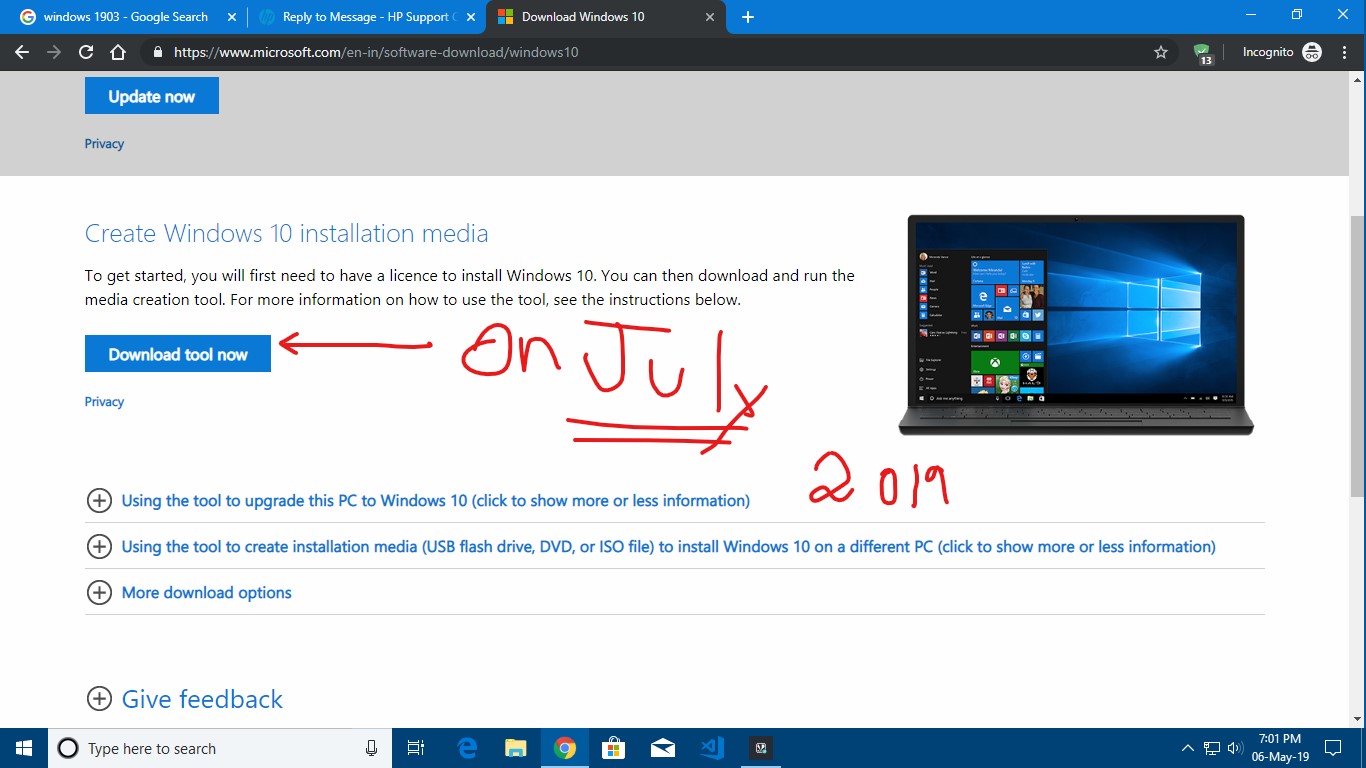
Task: Click the browser forward arrow
Action: [x=54, y=52]
